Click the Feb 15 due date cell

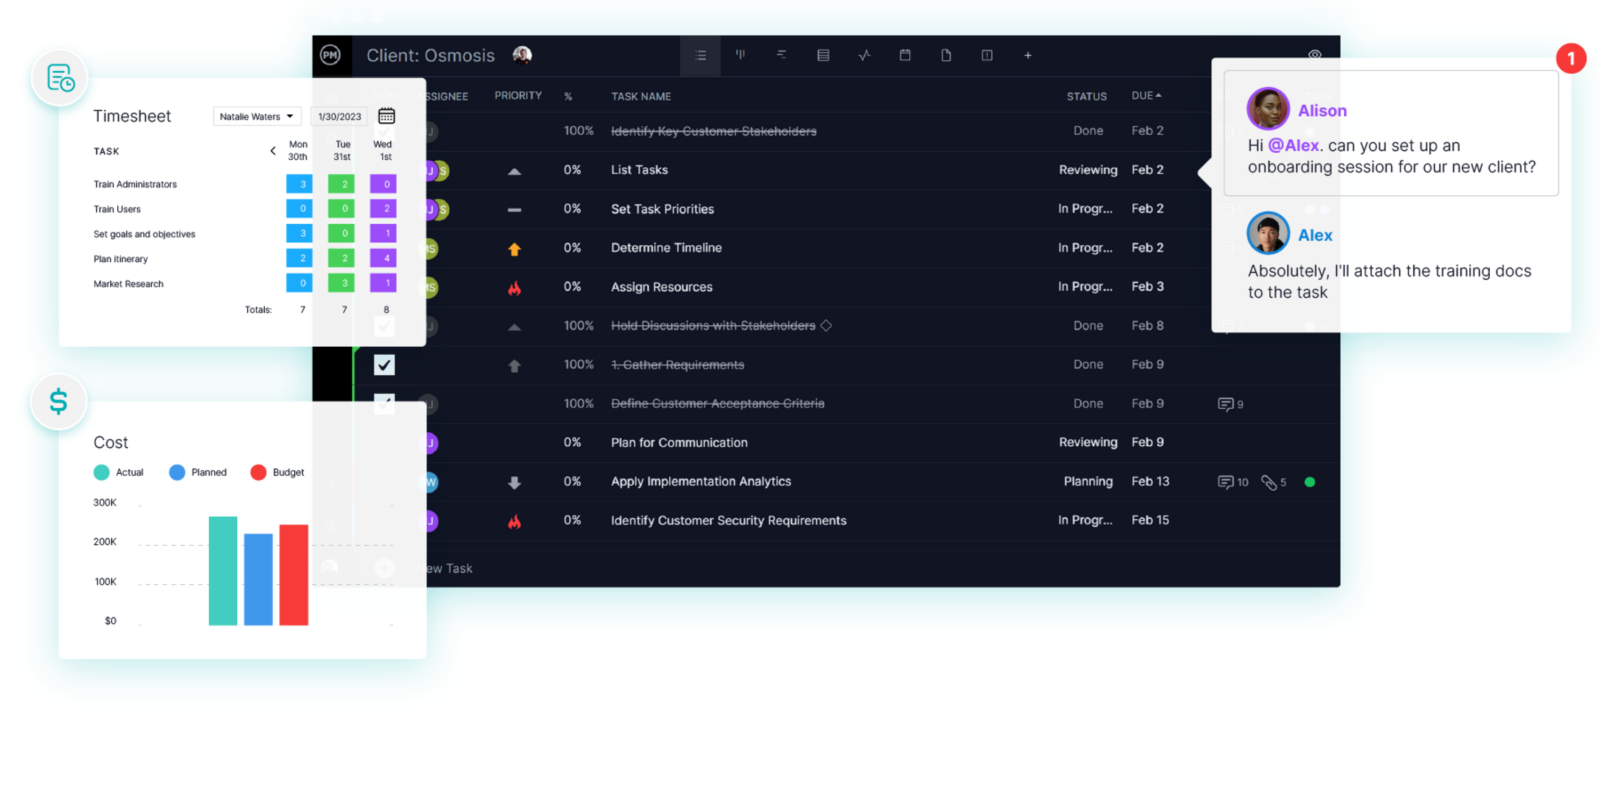coord(1150,520)
